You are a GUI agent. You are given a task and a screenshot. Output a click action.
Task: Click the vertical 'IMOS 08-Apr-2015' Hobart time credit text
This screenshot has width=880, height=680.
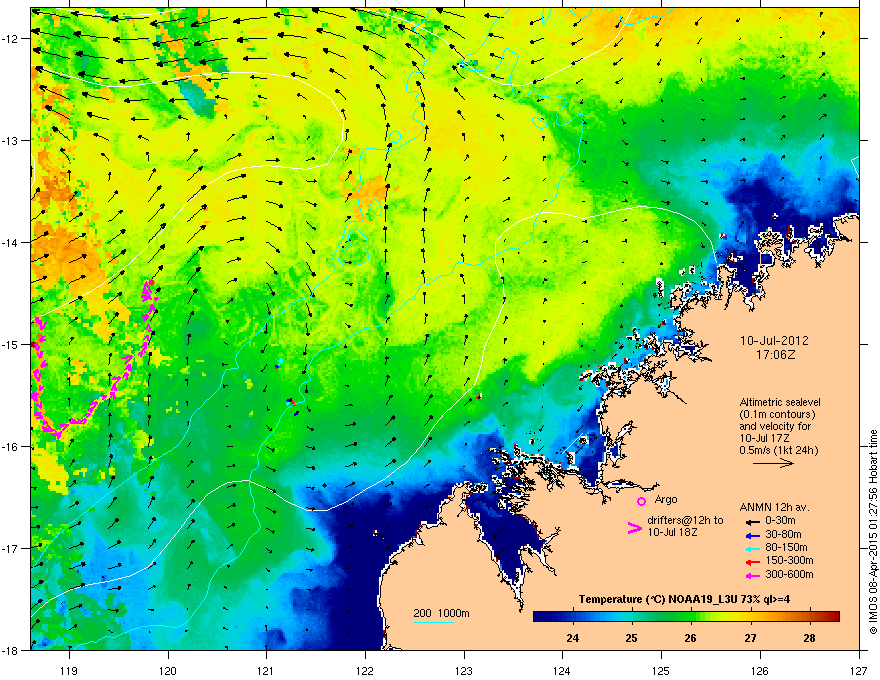pos(873,532)
